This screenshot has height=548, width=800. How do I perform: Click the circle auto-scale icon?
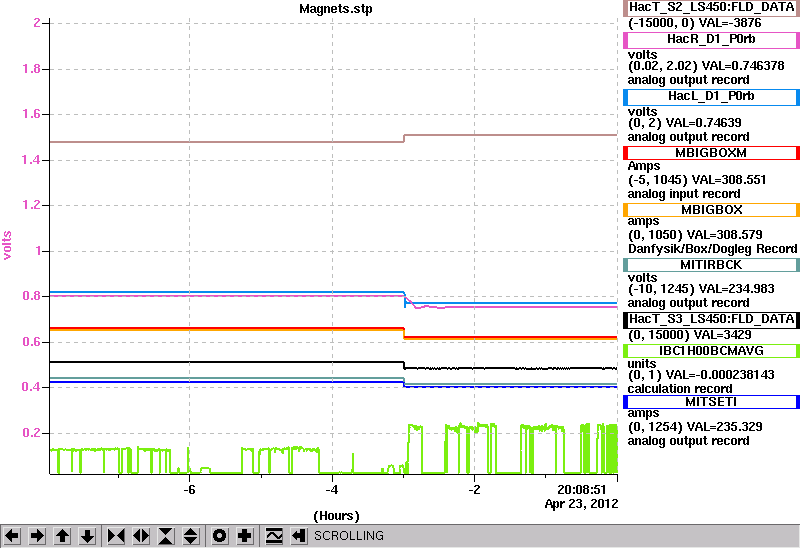point(220,536)
